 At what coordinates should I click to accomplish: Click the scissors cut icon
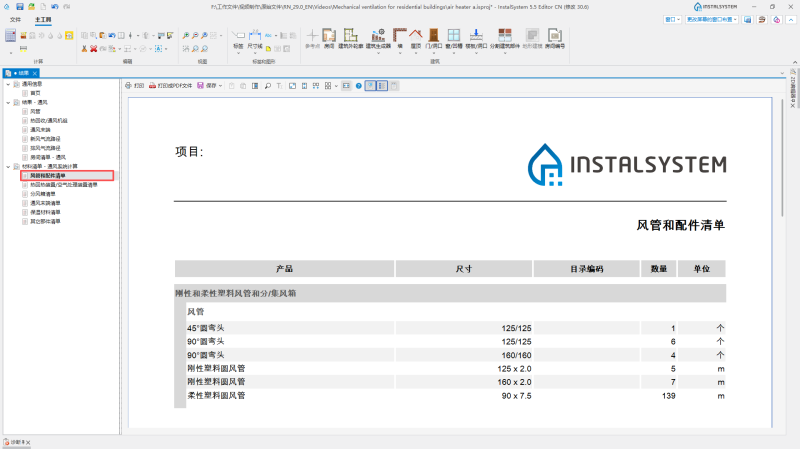[x=84, y=49]
